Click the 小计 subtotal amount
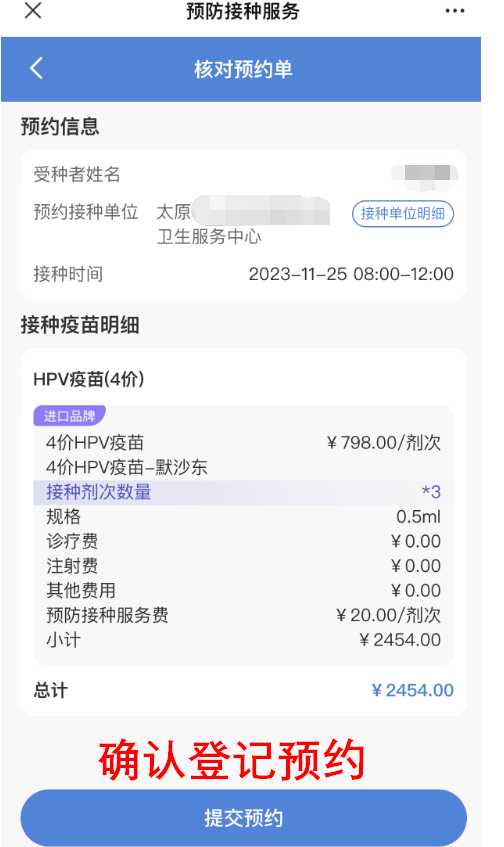The width and height of the screenshot is (504, 847). pyautogui.click(x=400, y=640)
